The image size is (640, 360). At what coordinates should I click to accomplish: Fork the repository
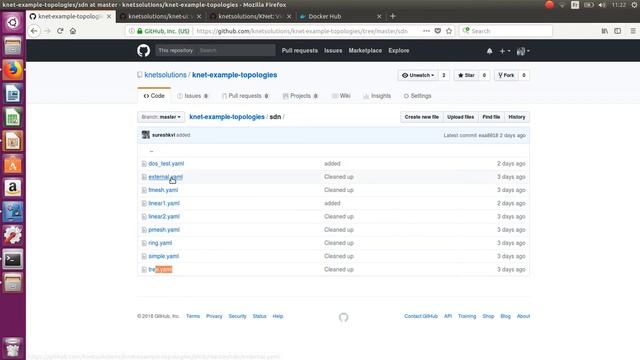(x=507, y=76)
